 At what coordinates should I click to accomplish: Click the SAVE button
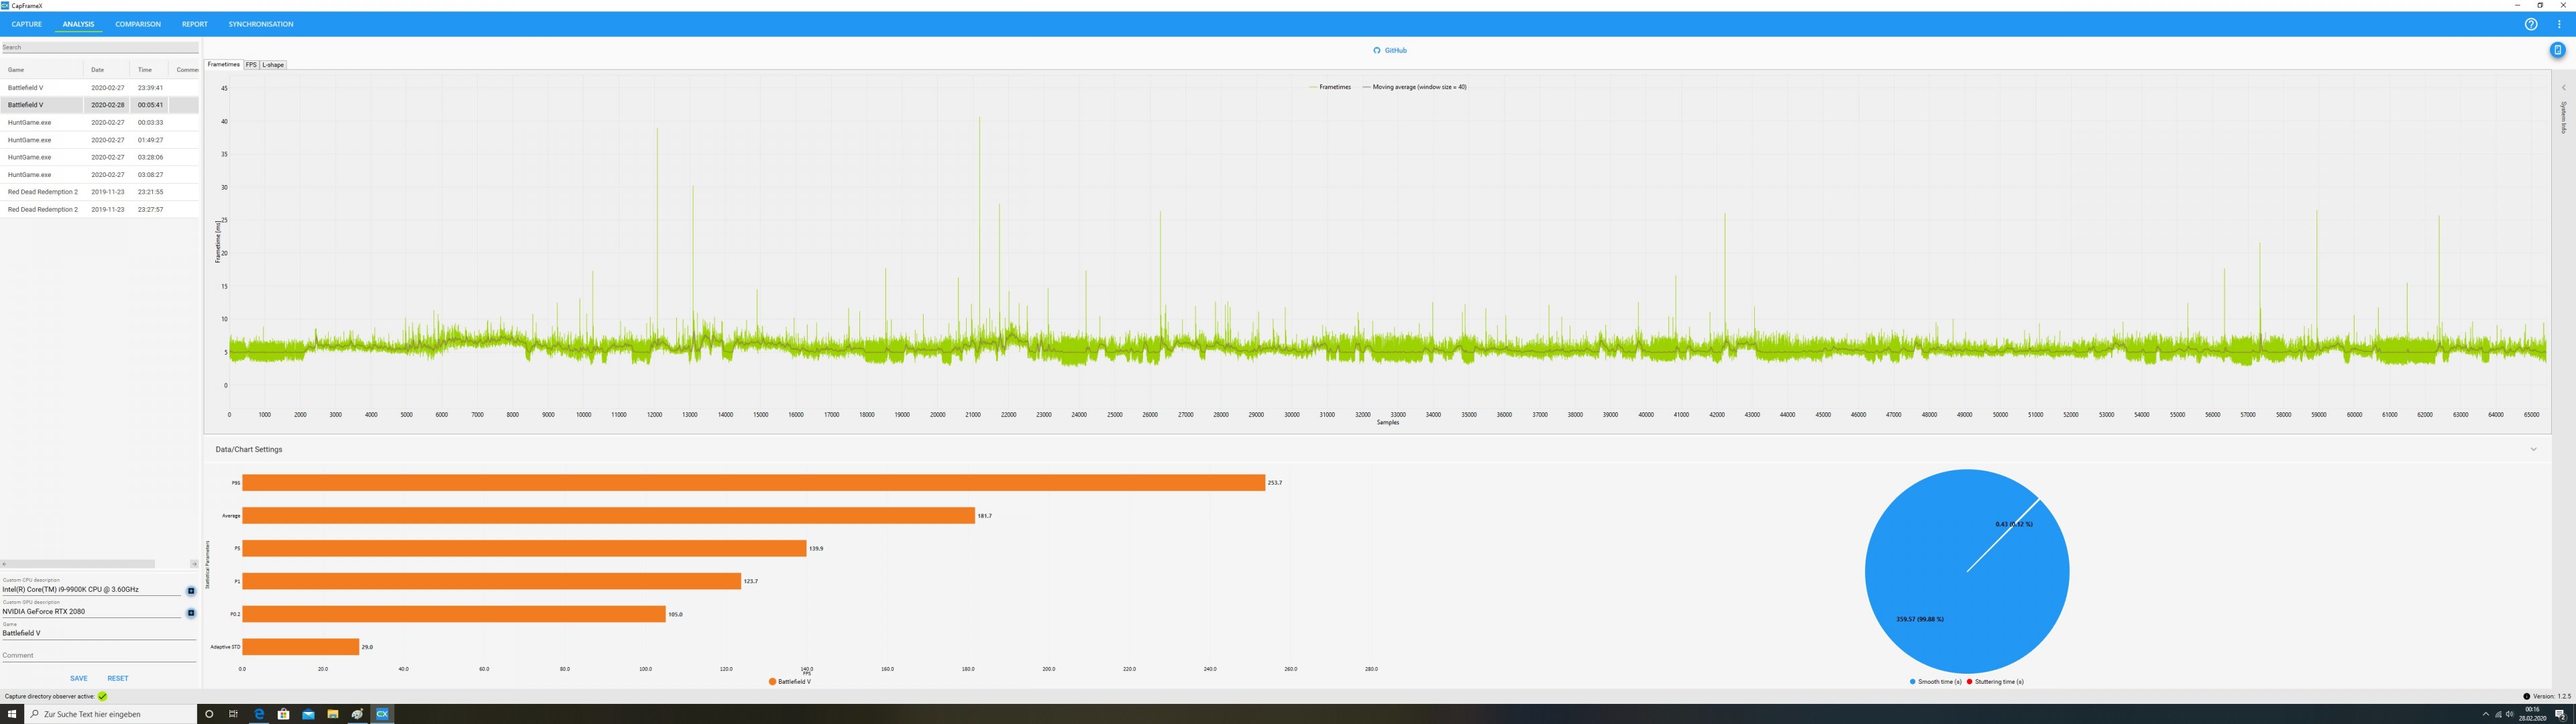click(78, 678)
